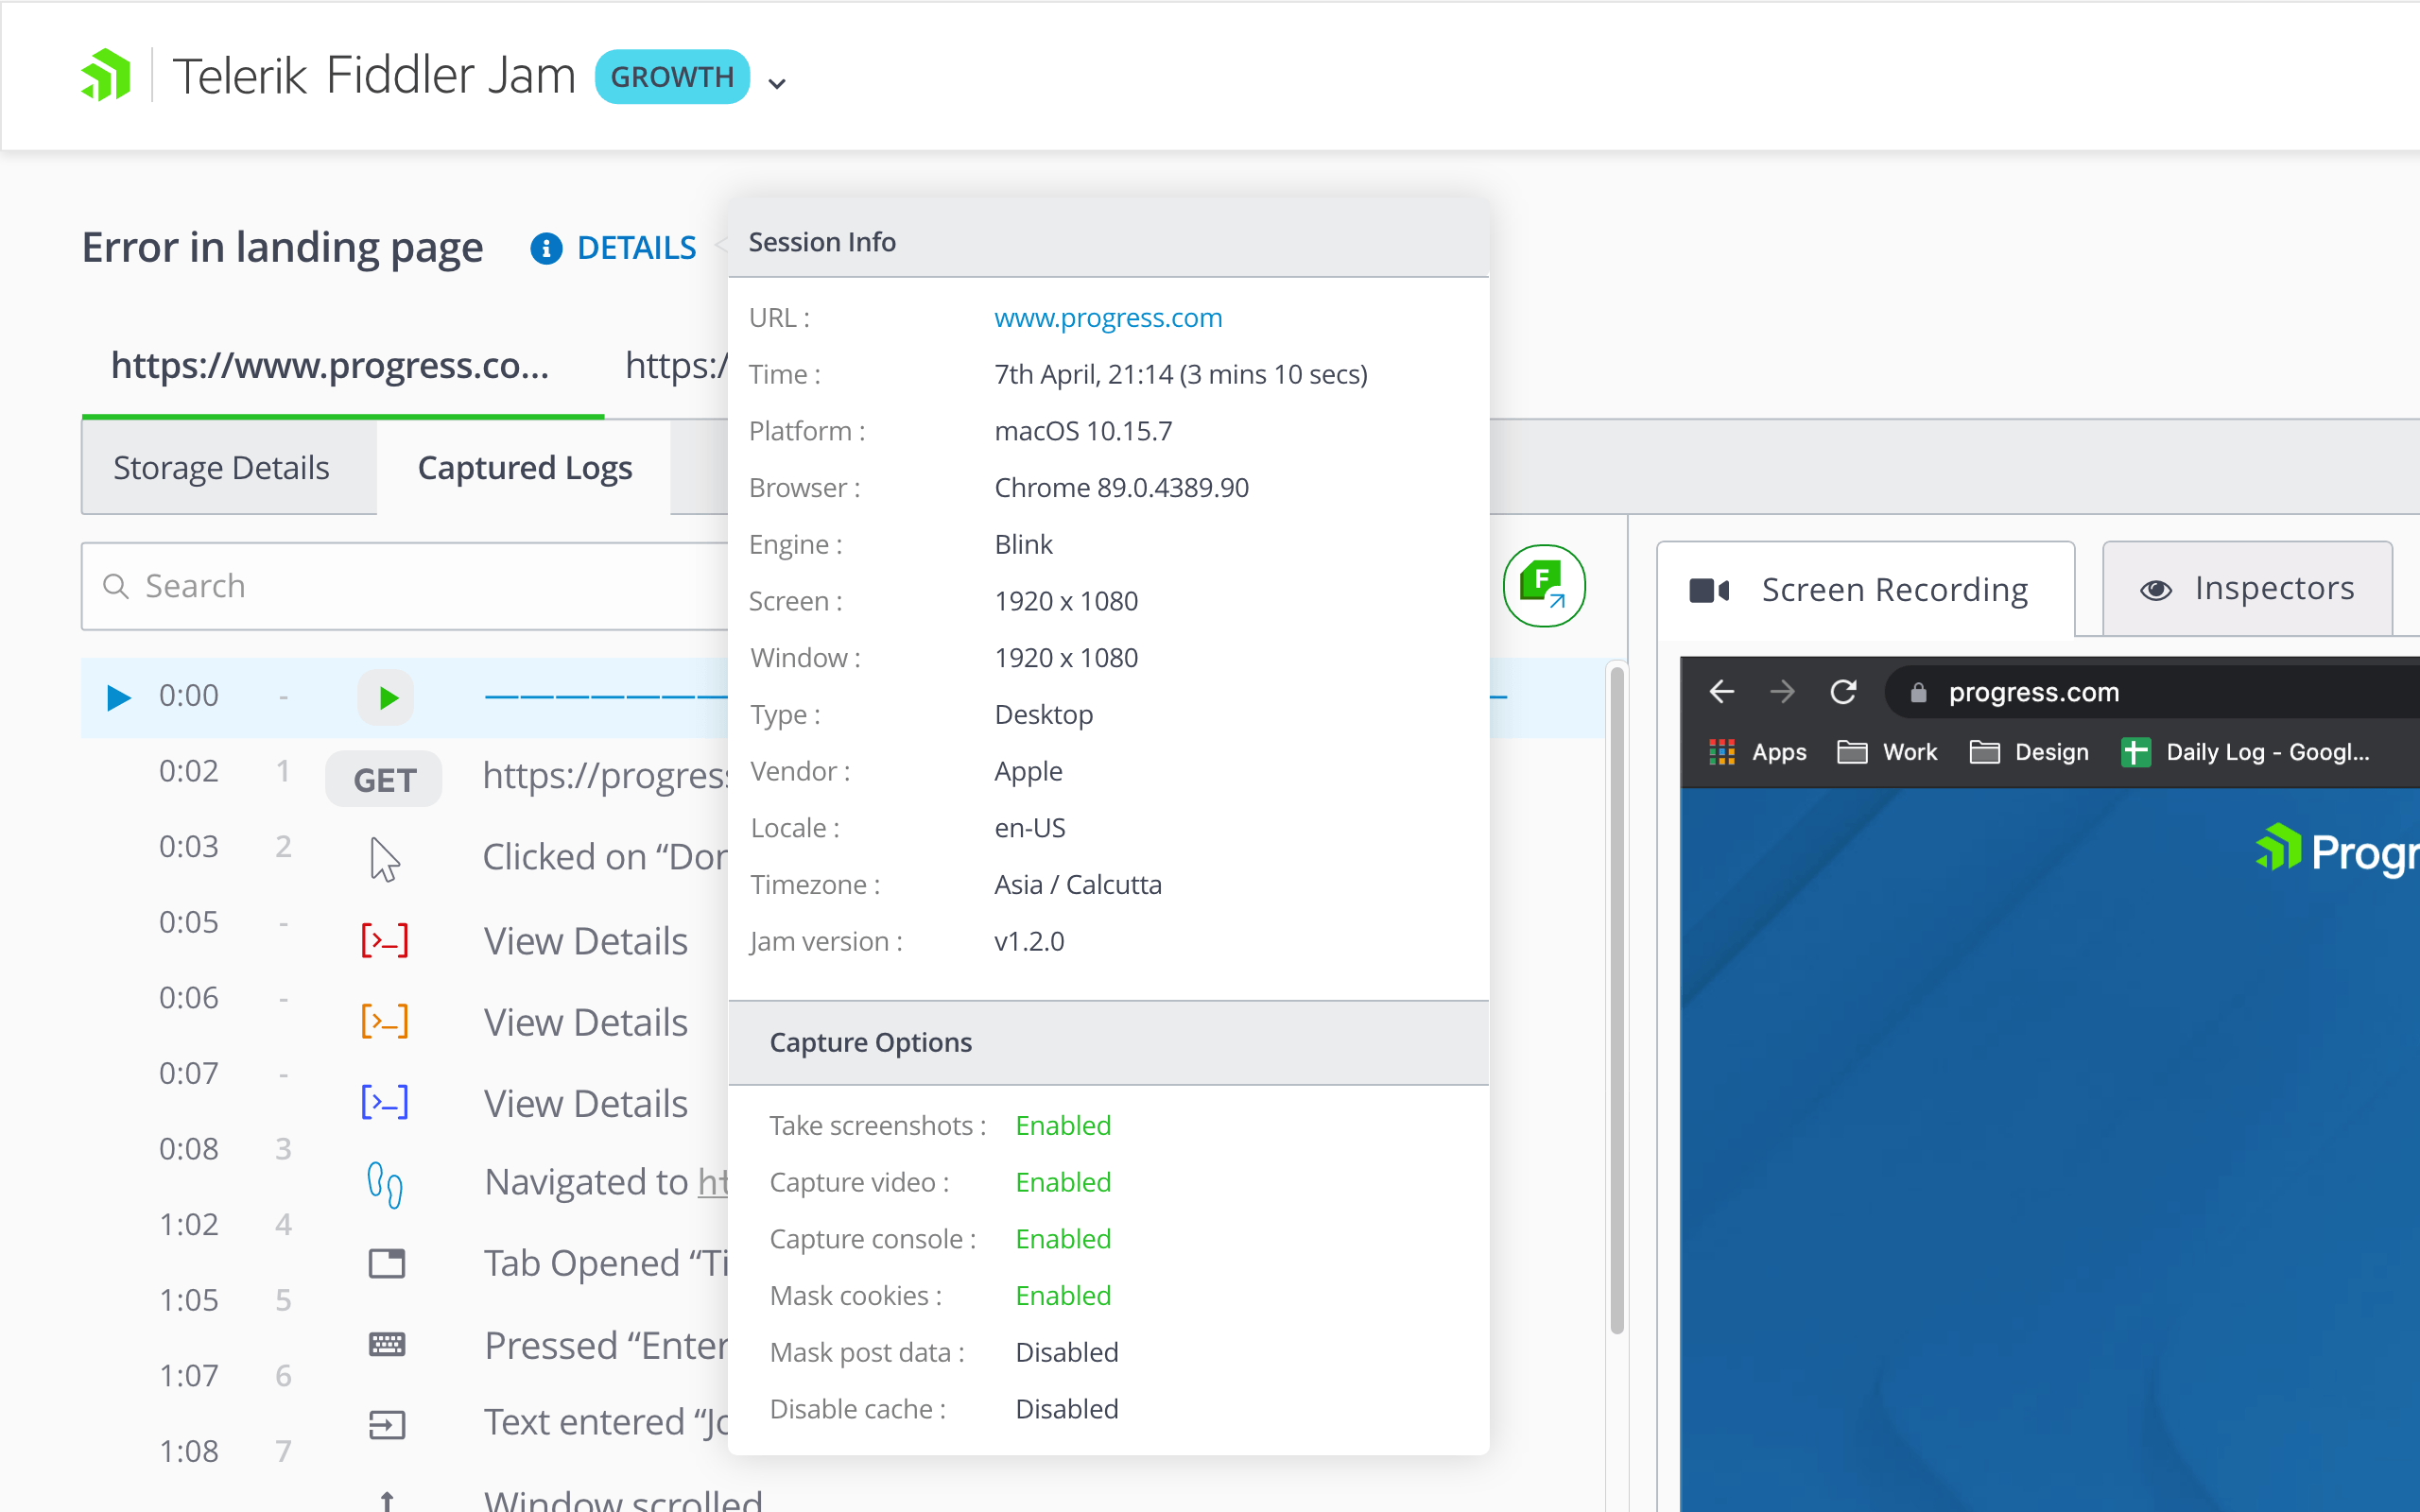Switch to the Screen Recording tab

[x=1865, y=589]
